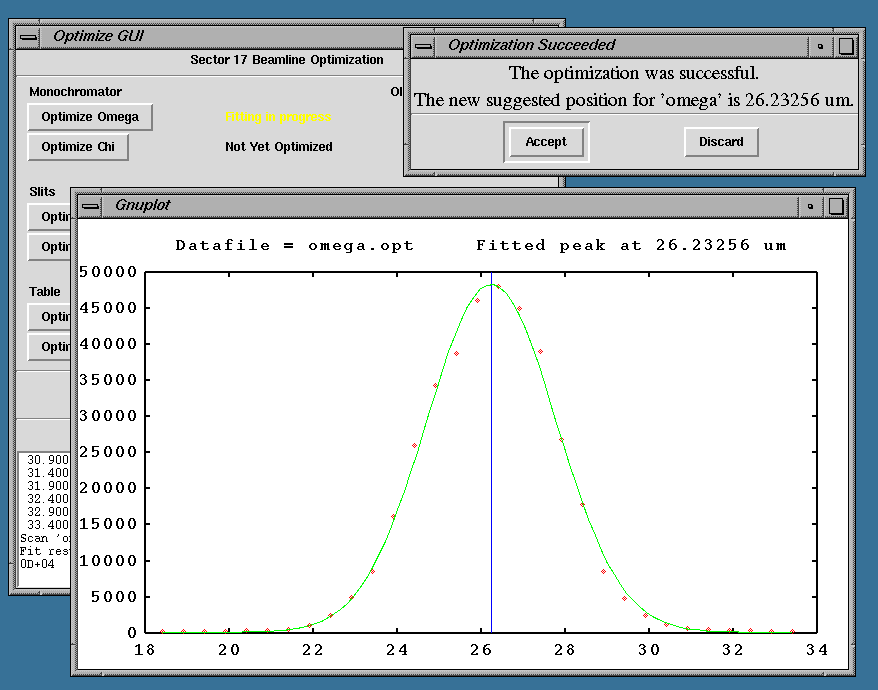878x690 pixels.
Task: Click inside the scan log text area
Action: point(44,520)
